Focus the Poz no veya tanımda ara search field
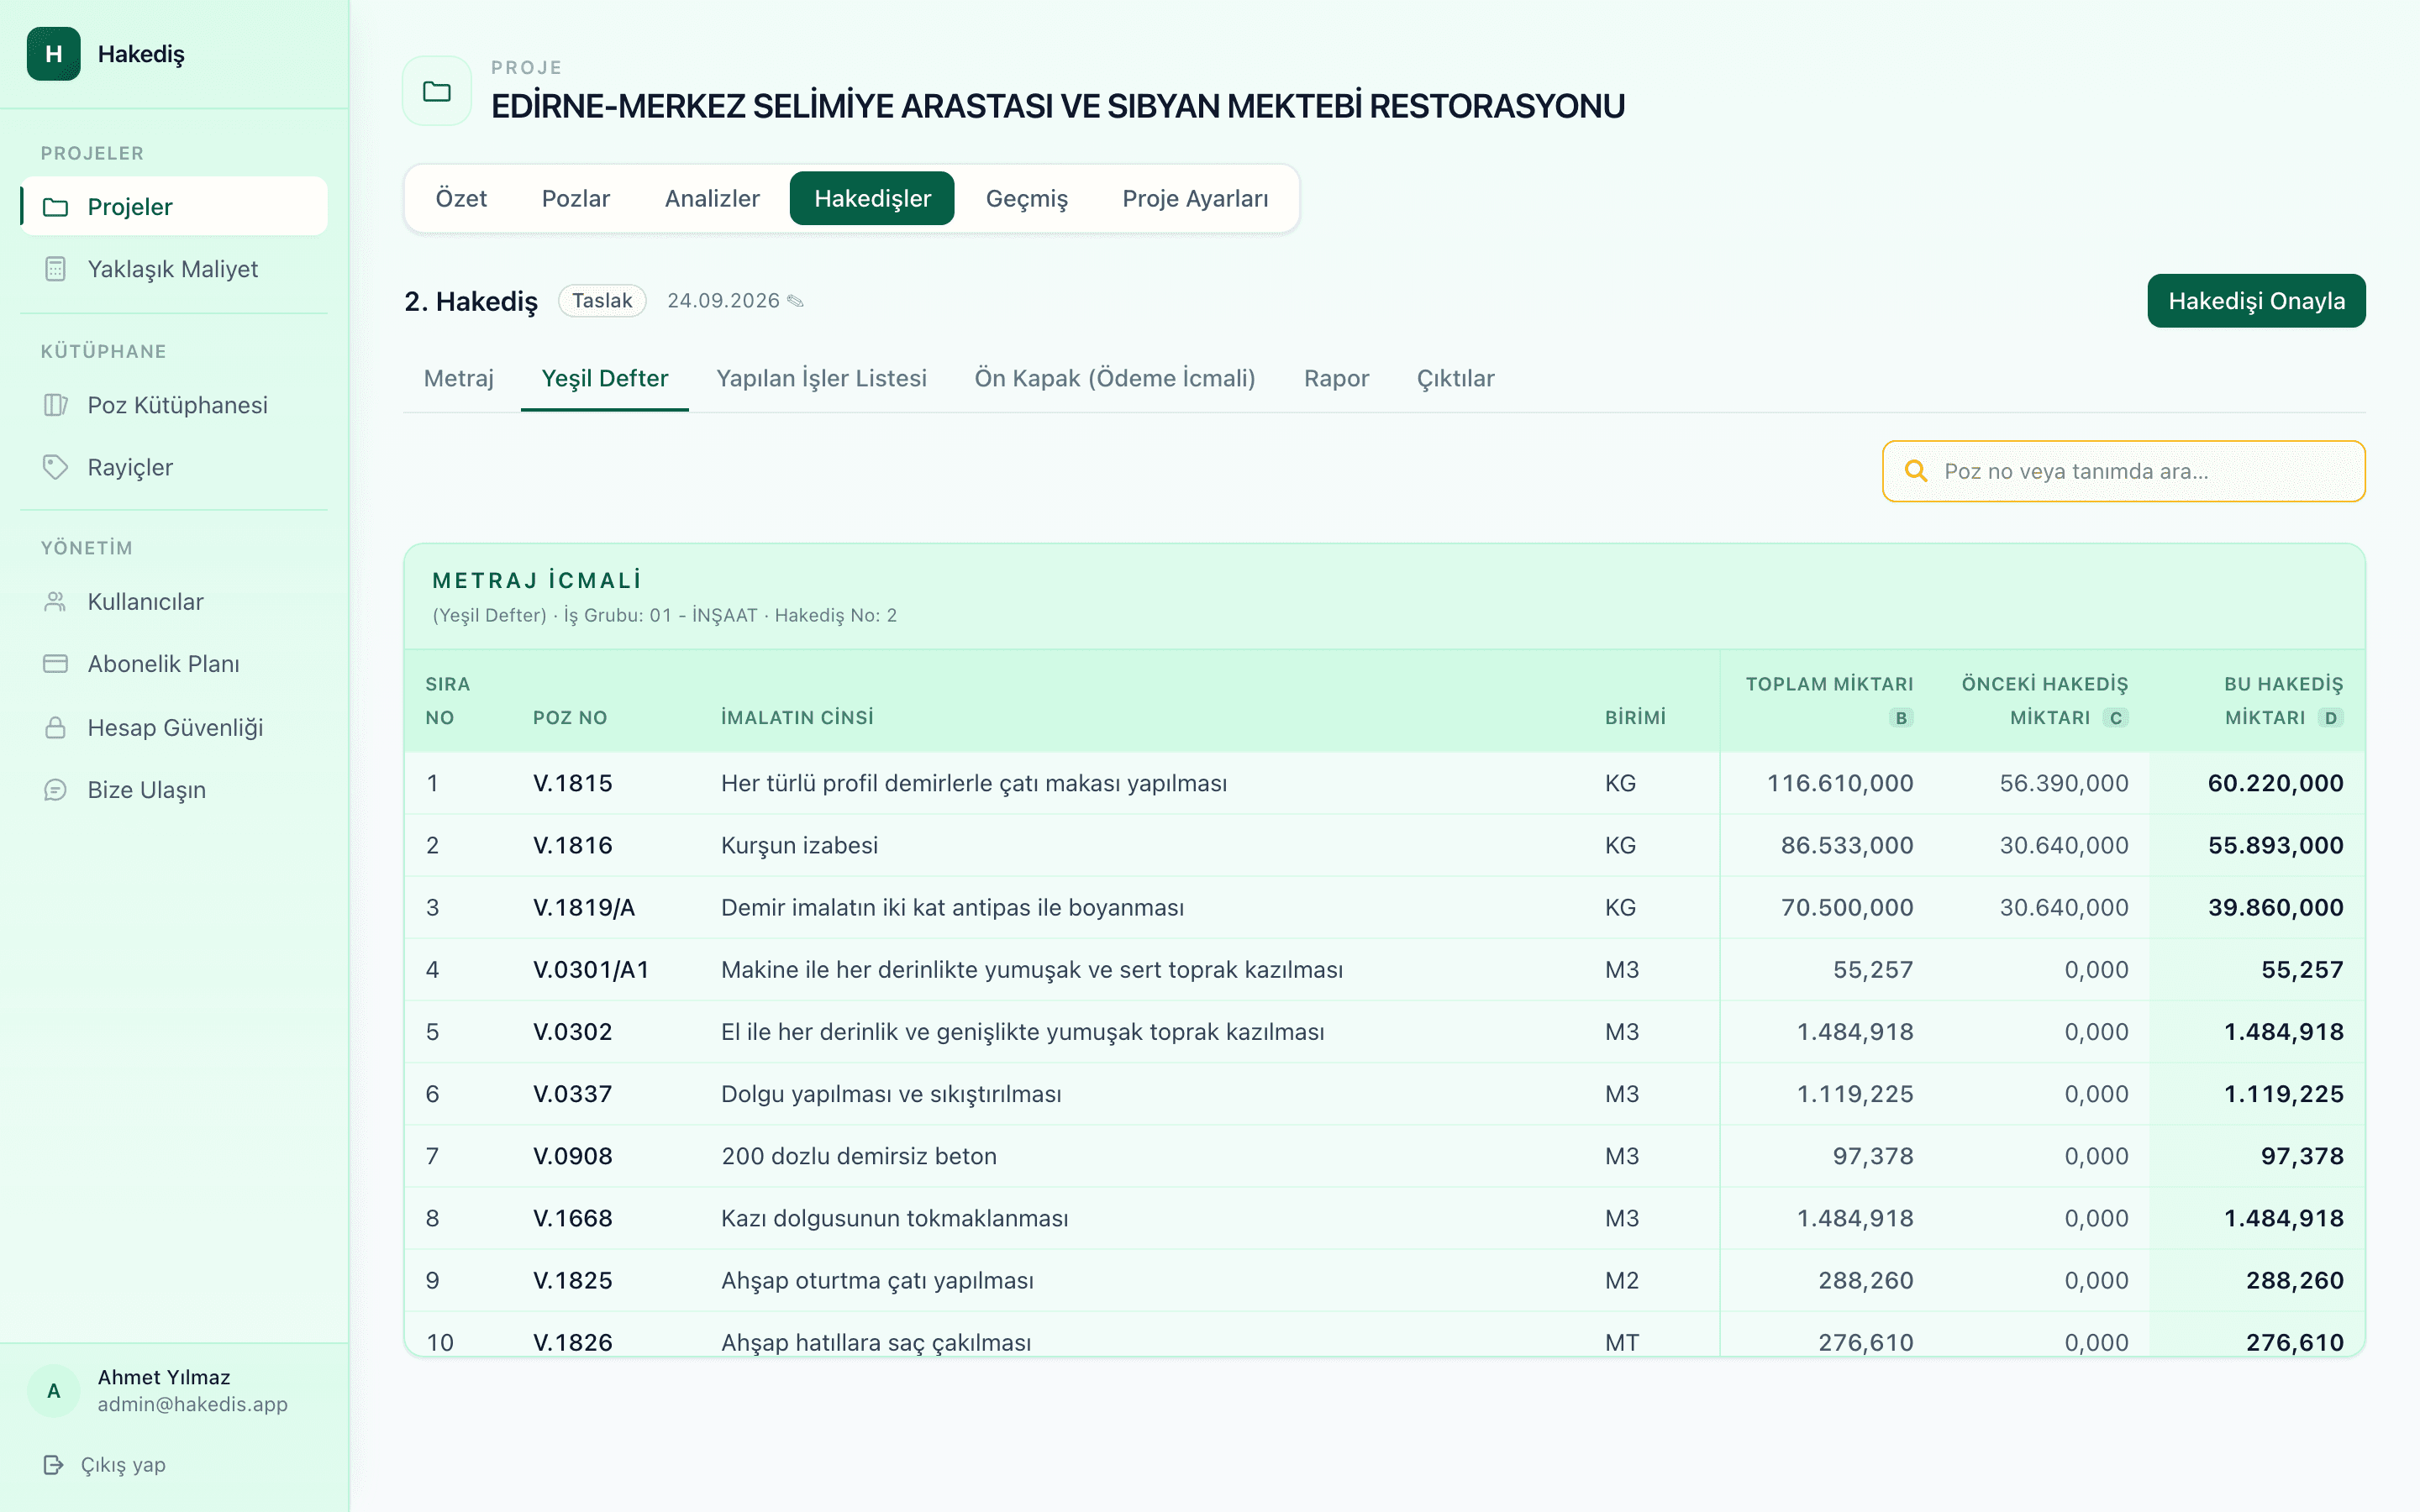This screenshot has width=2420, height=1512. pyautogui.click(x=2124, y=471)
